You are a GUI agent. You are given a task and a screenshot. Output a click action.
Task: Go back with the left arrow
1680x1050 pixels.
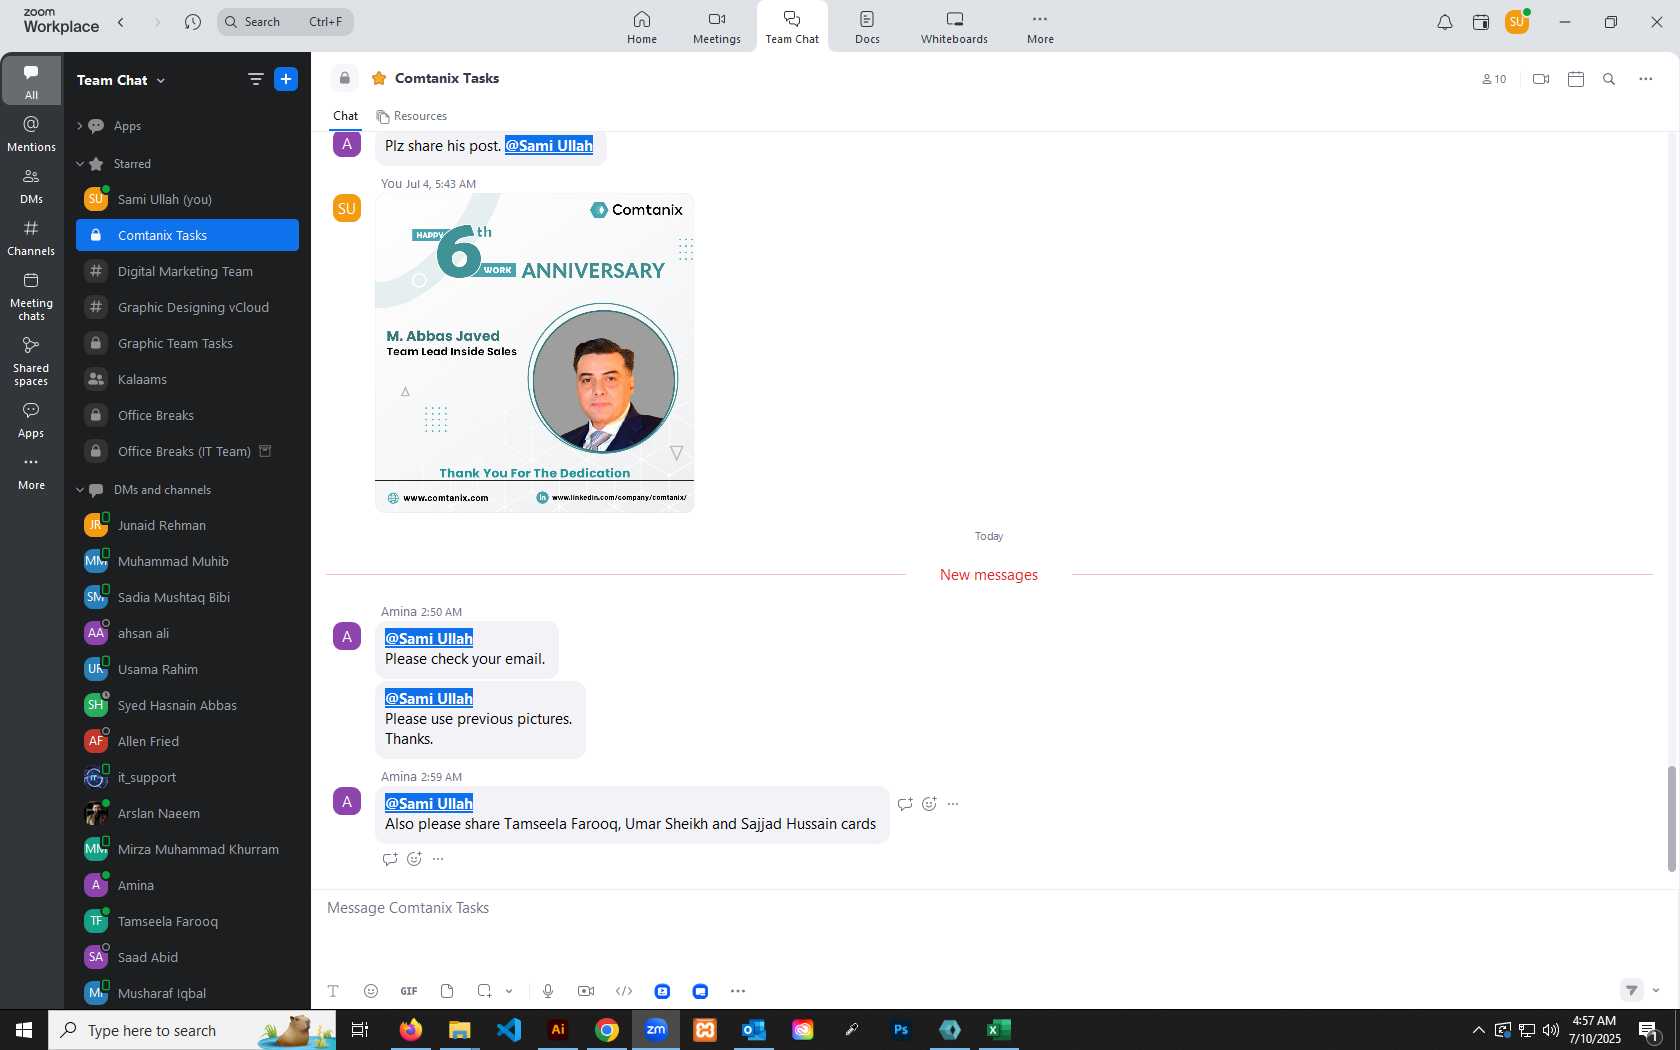coord(121,22)
